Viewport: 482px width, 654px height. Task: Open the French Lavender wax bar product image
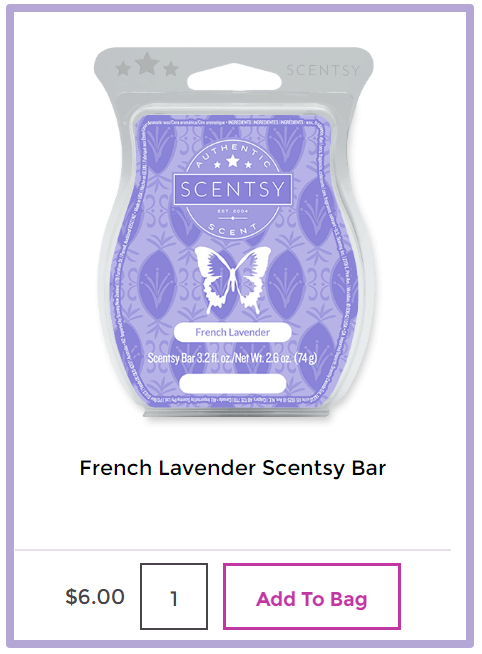click(233, 232)
